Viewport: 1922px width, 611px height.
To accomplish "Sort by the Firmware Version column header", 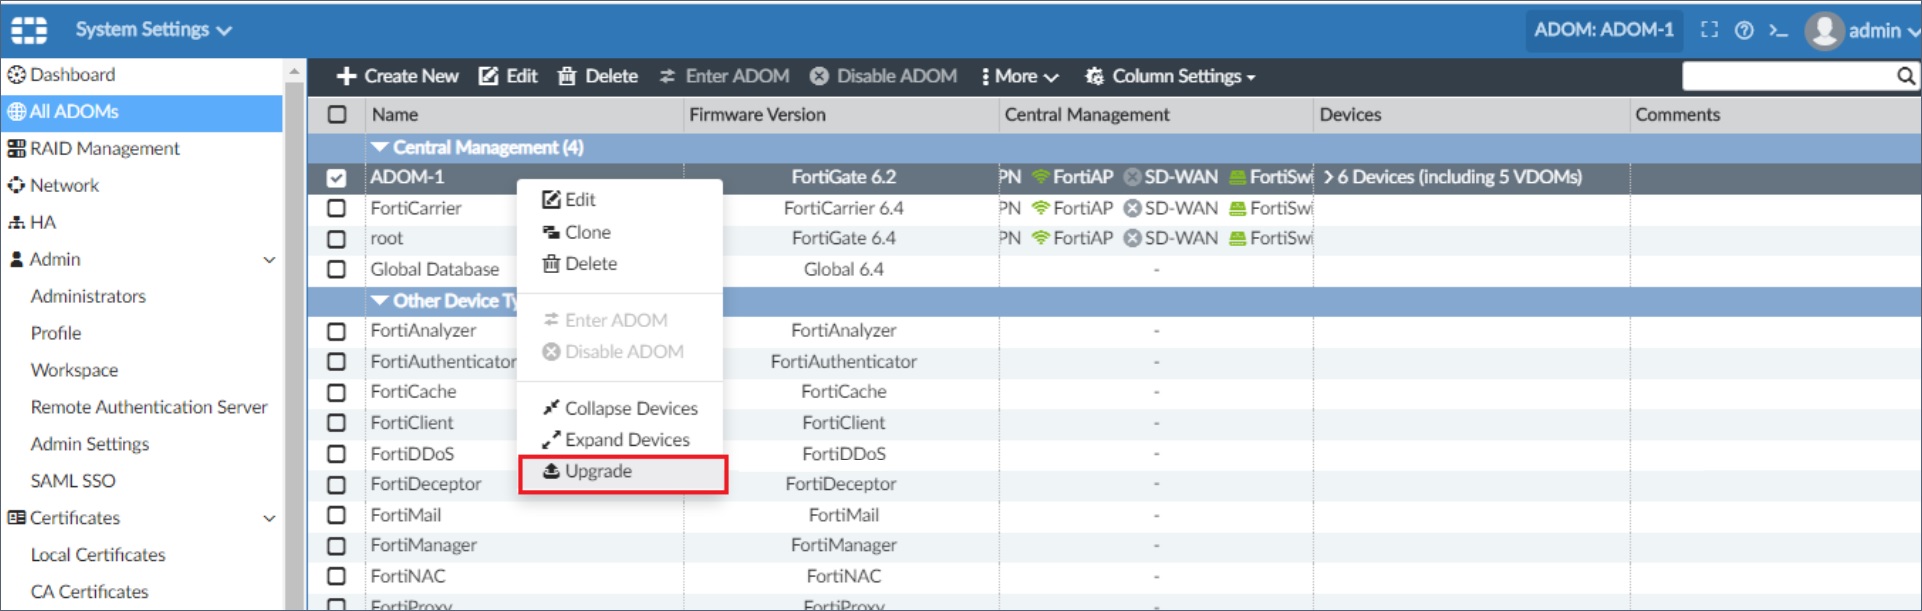I will pos(757,115).
